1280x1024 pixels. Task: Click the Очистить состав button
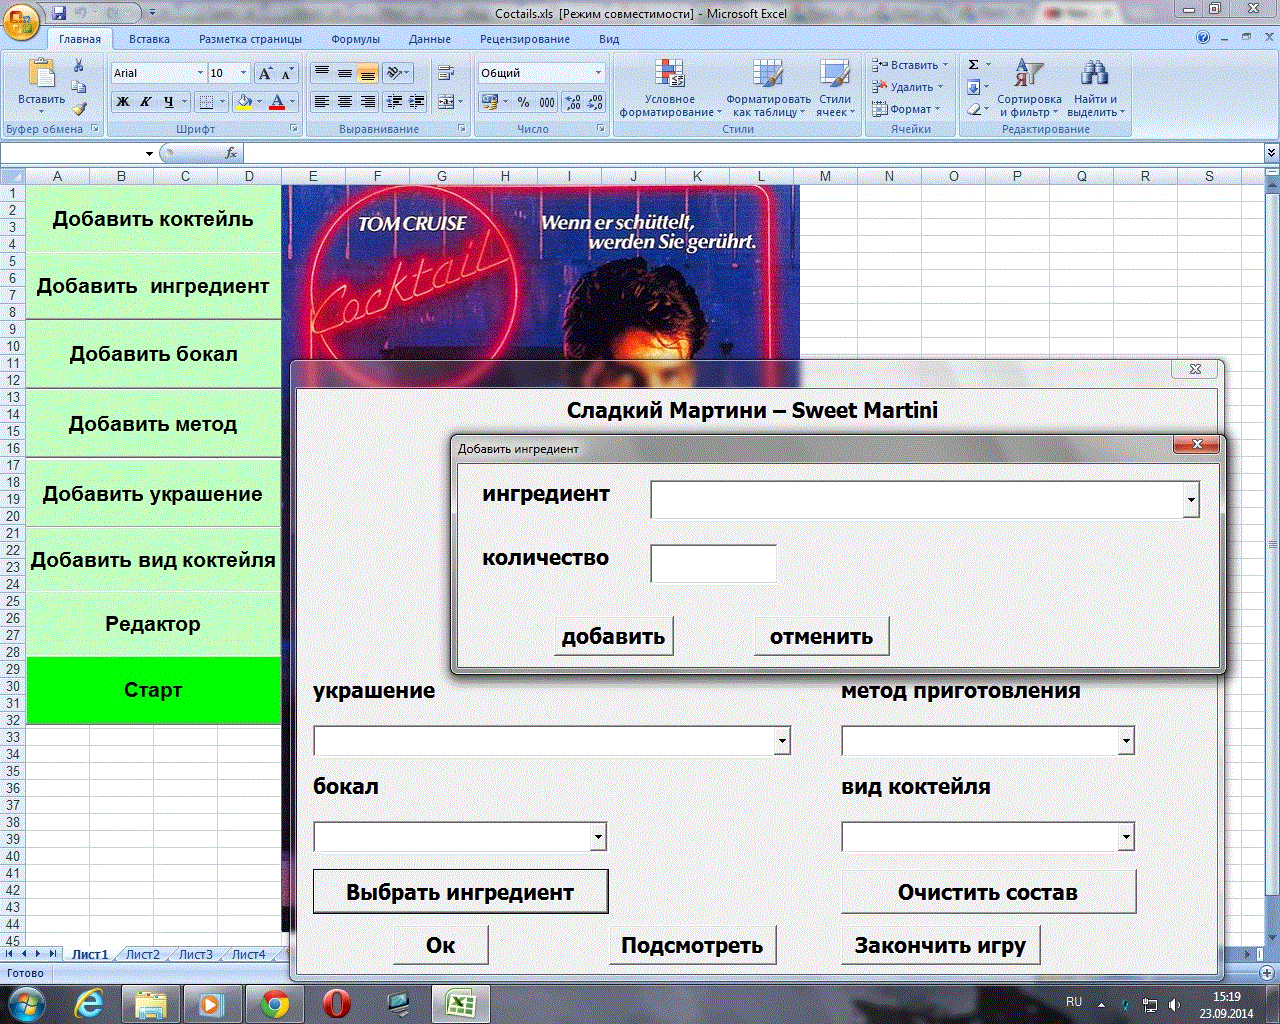pyautogui.click(x=988, y=892)
